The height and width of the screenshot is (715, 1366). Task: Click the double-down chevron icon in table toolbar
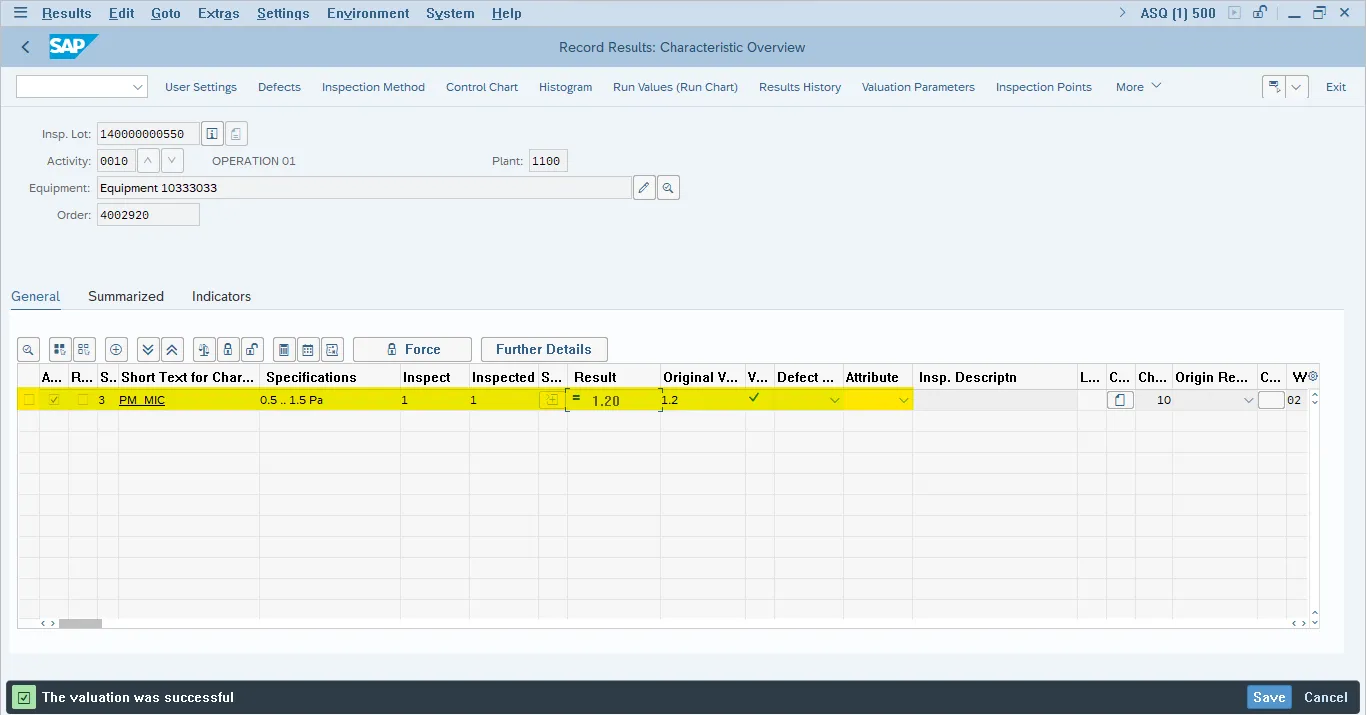click(x=148, y=350)
